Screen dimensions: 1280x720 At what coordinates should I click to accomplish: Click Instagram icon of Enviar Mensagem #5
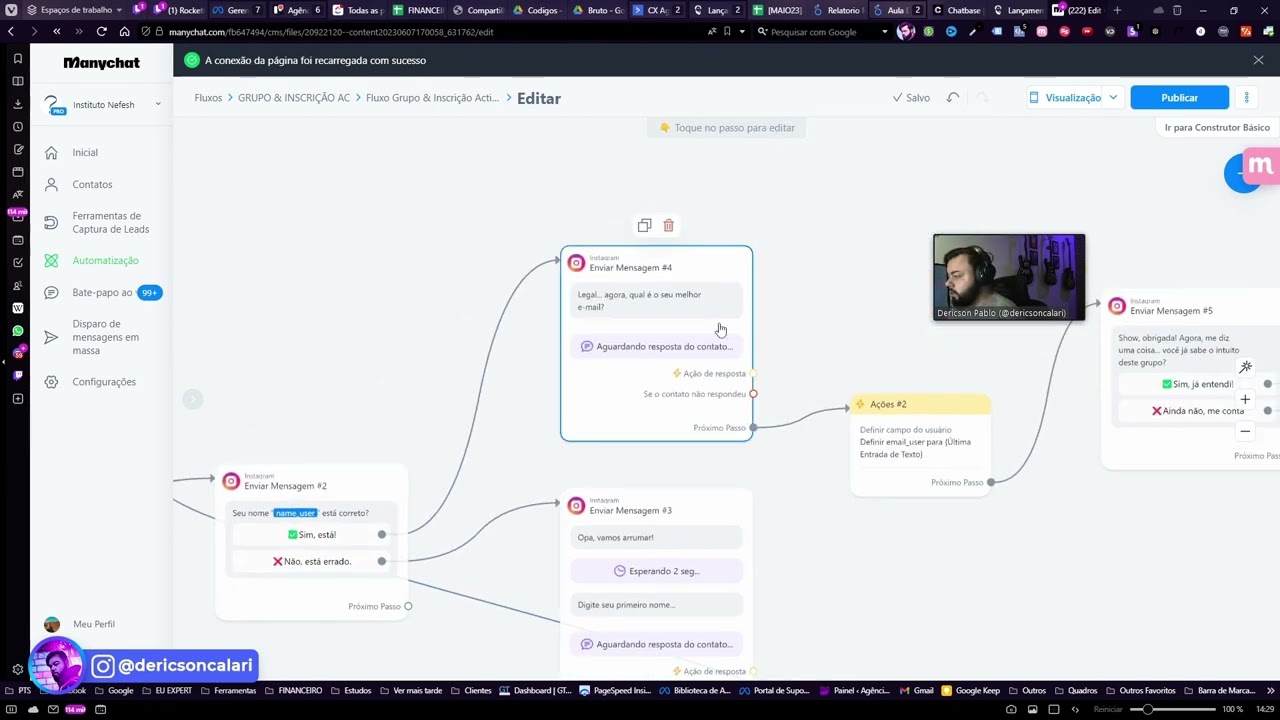click(1117, 306)
